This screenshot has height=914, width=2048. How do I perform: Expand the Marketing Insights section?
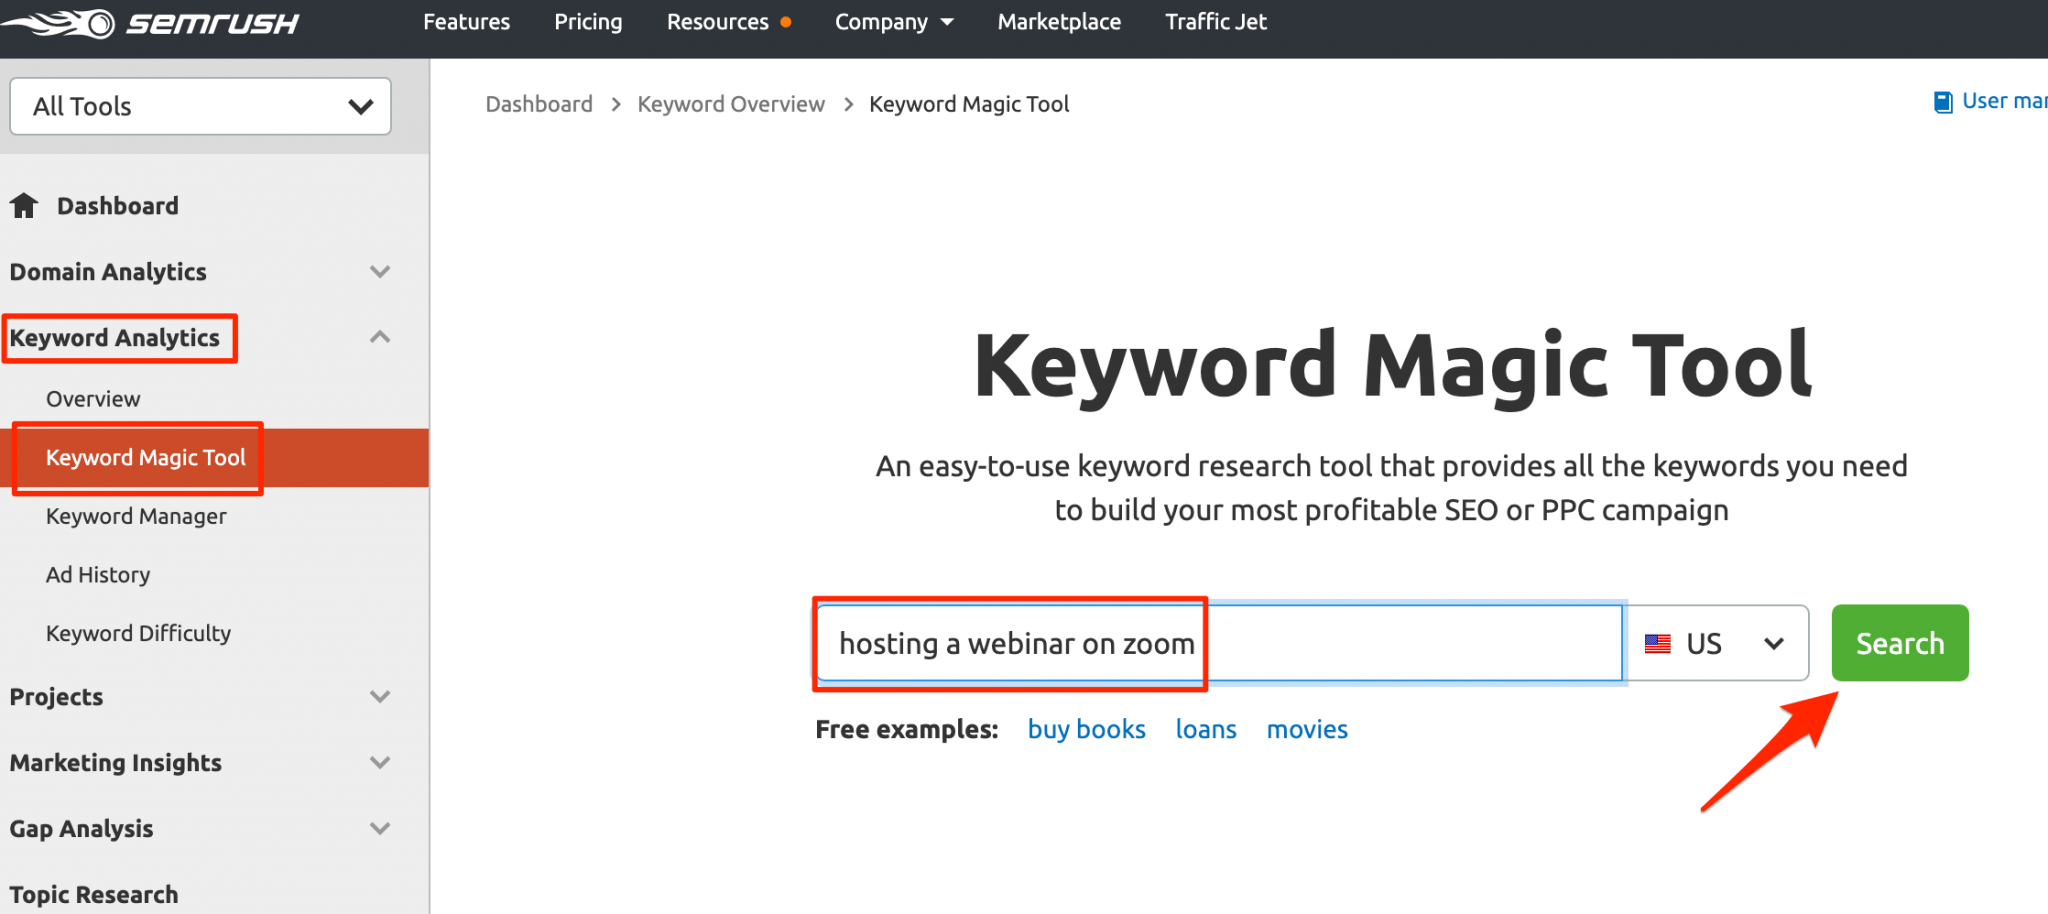[380, 763]
